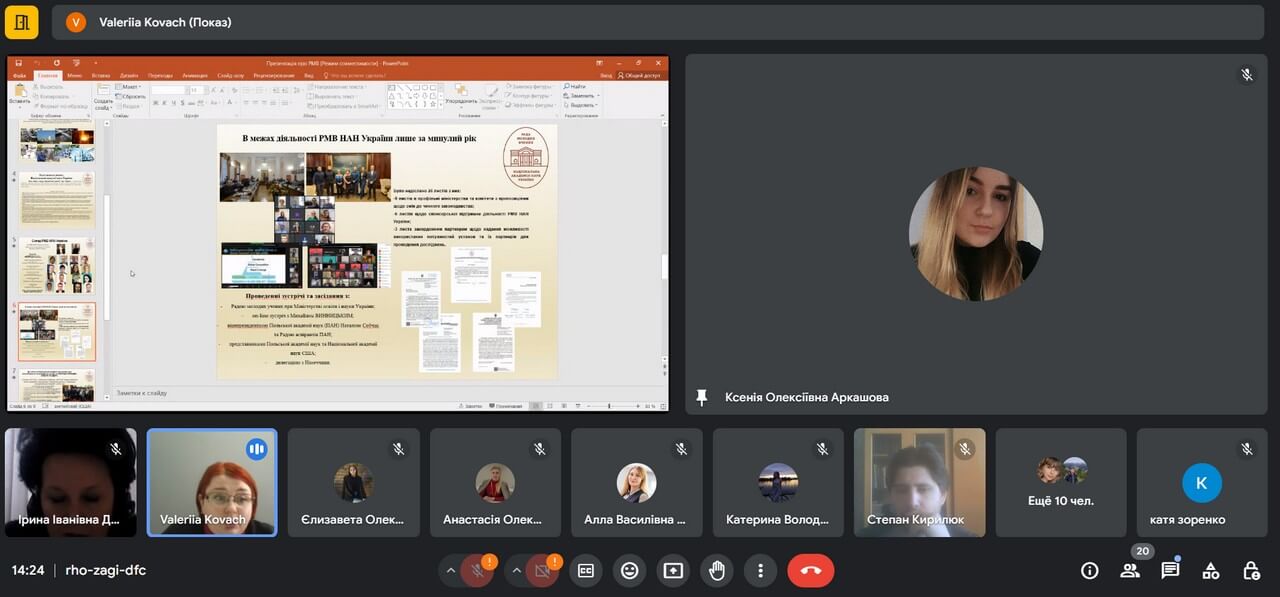Expand audio settings arrow beside microphone

coord(451,570)
